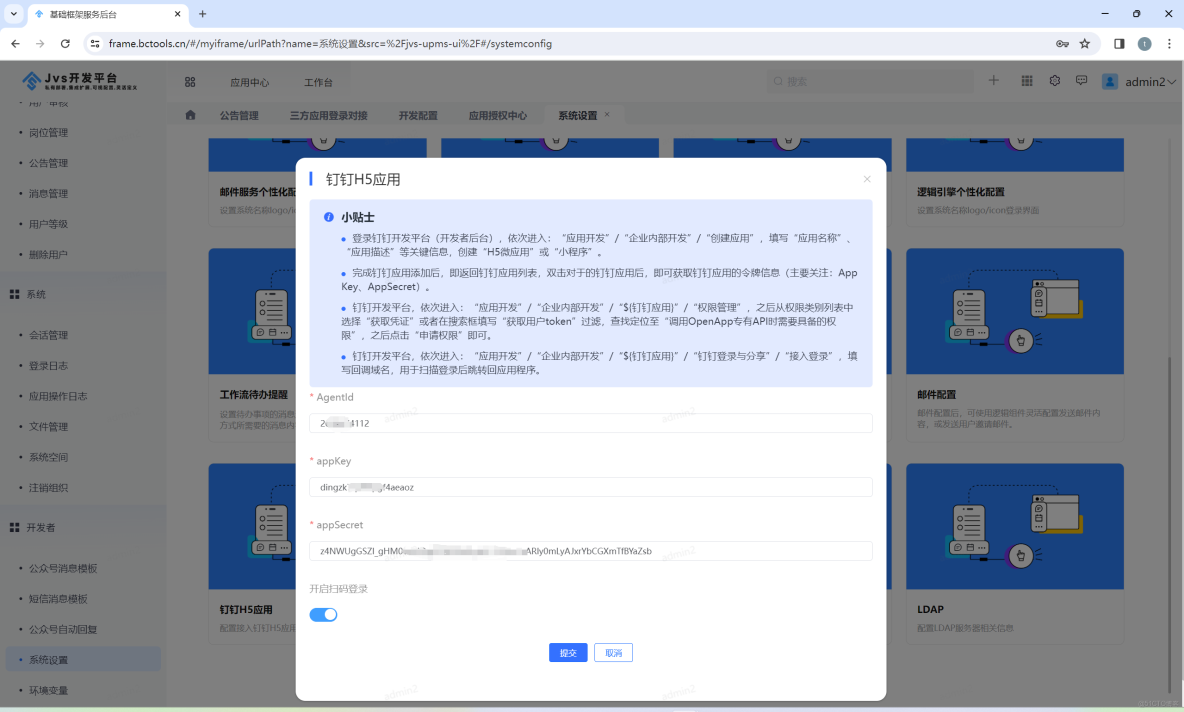Image resolution: width=1184 pixels, height=712 pixels.
Task: Open the search magnifier in the top bar
Action: pyautogui.click(x=777, y=81)
